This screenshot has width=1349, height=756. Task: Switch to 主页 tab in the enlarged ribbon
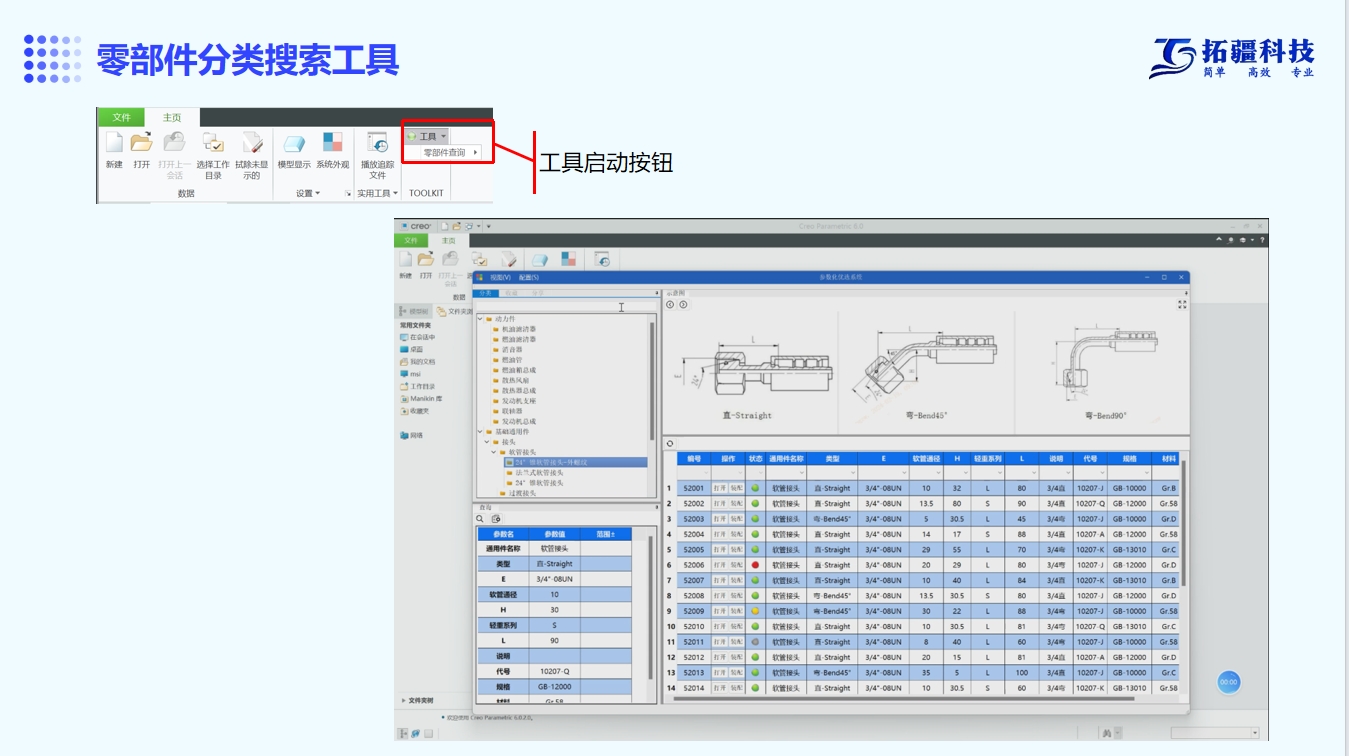172,118
